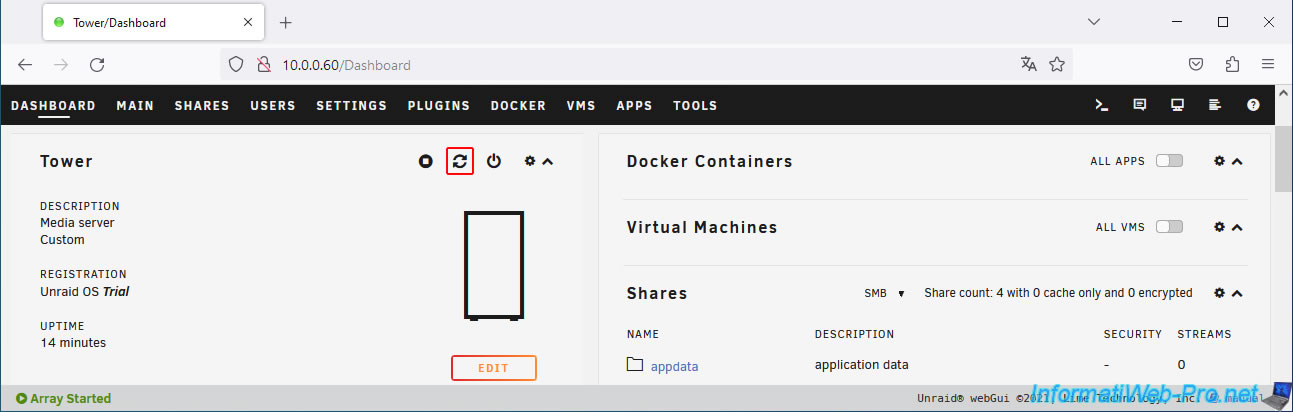Open the SMB protocol dropdown in Shares
The width and height of the screenshot is (1293, 412).
884,293
